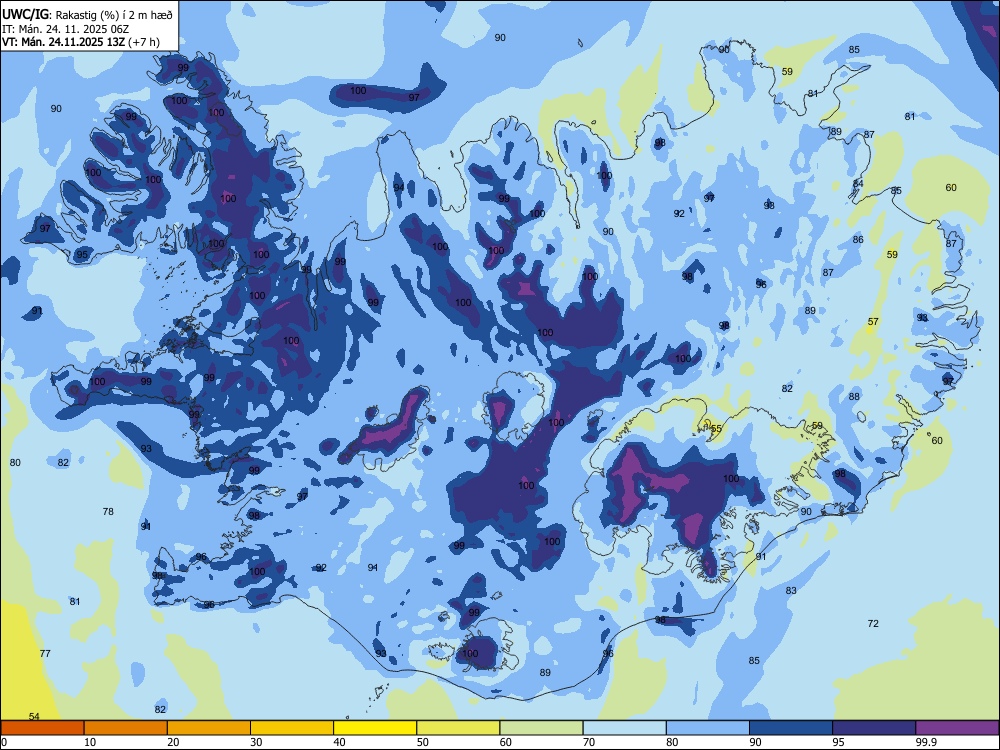The width and height of the screenshot is (1000, 750).
Task: Click the golden 30–40 legend swatch
Action: coord(292,728)
